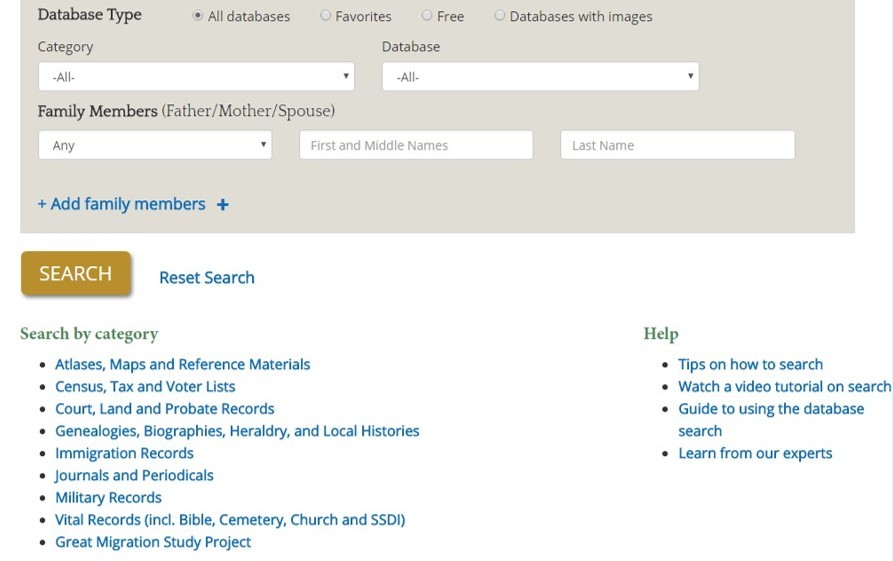This screenshot has height=561, width=893.
Task: Open Great Migration Study Project link
Action: tap(153, 542)
